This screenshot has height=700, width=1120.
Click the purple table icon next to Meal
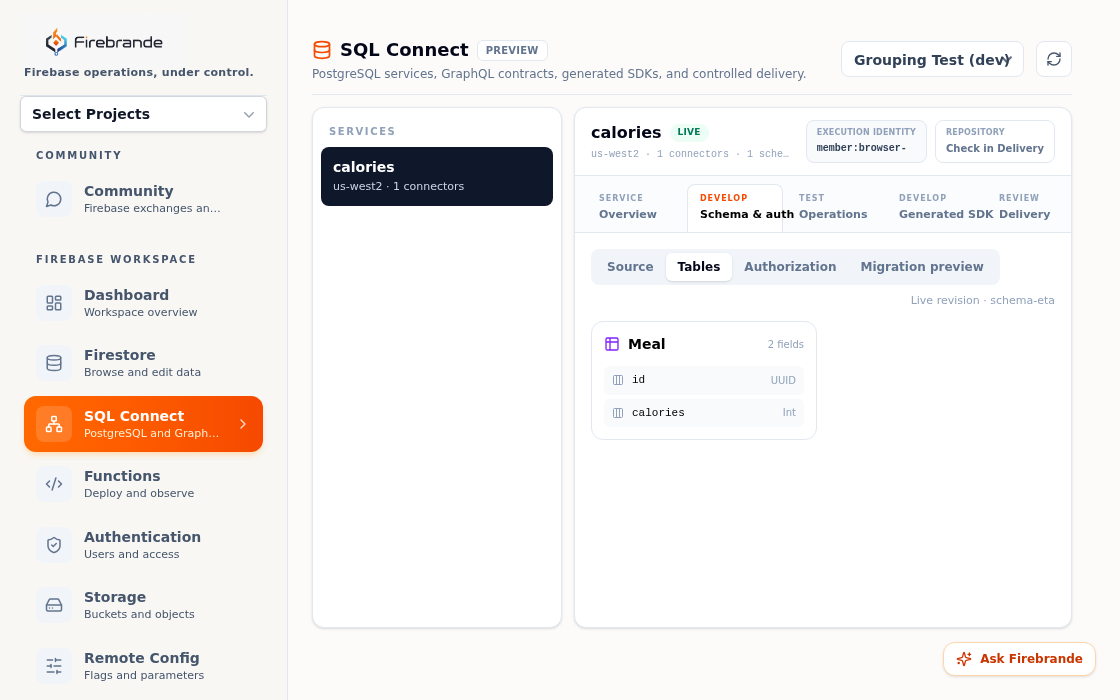tap(612, 344)
